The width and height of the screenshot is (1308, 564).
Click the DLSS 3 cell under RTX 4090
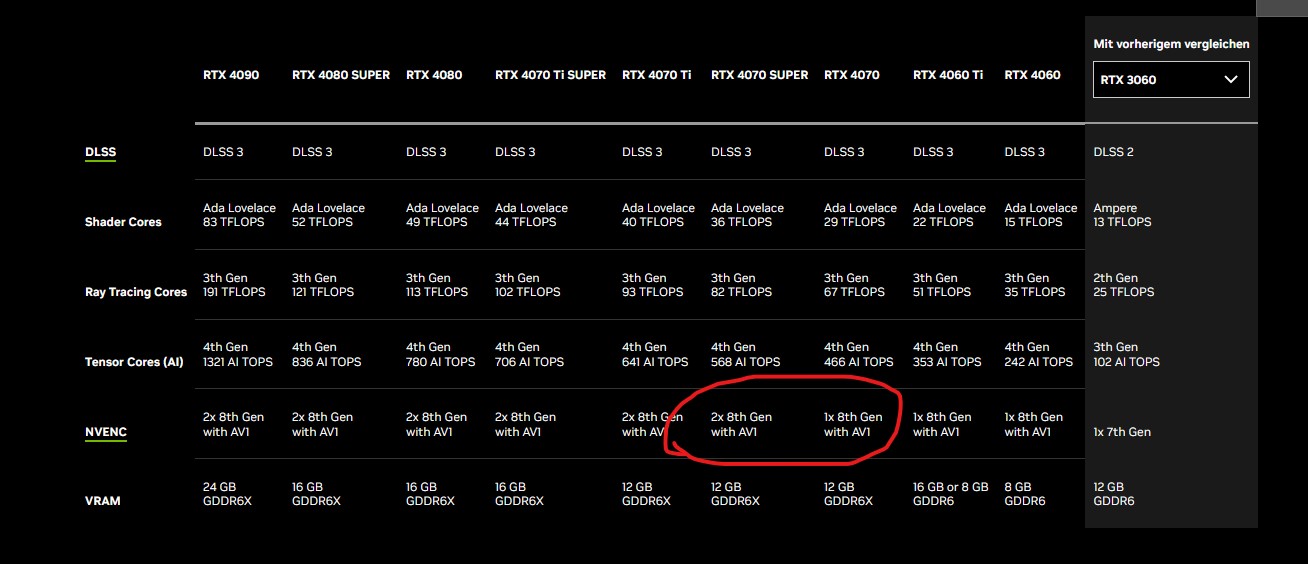tap(223, 152)
